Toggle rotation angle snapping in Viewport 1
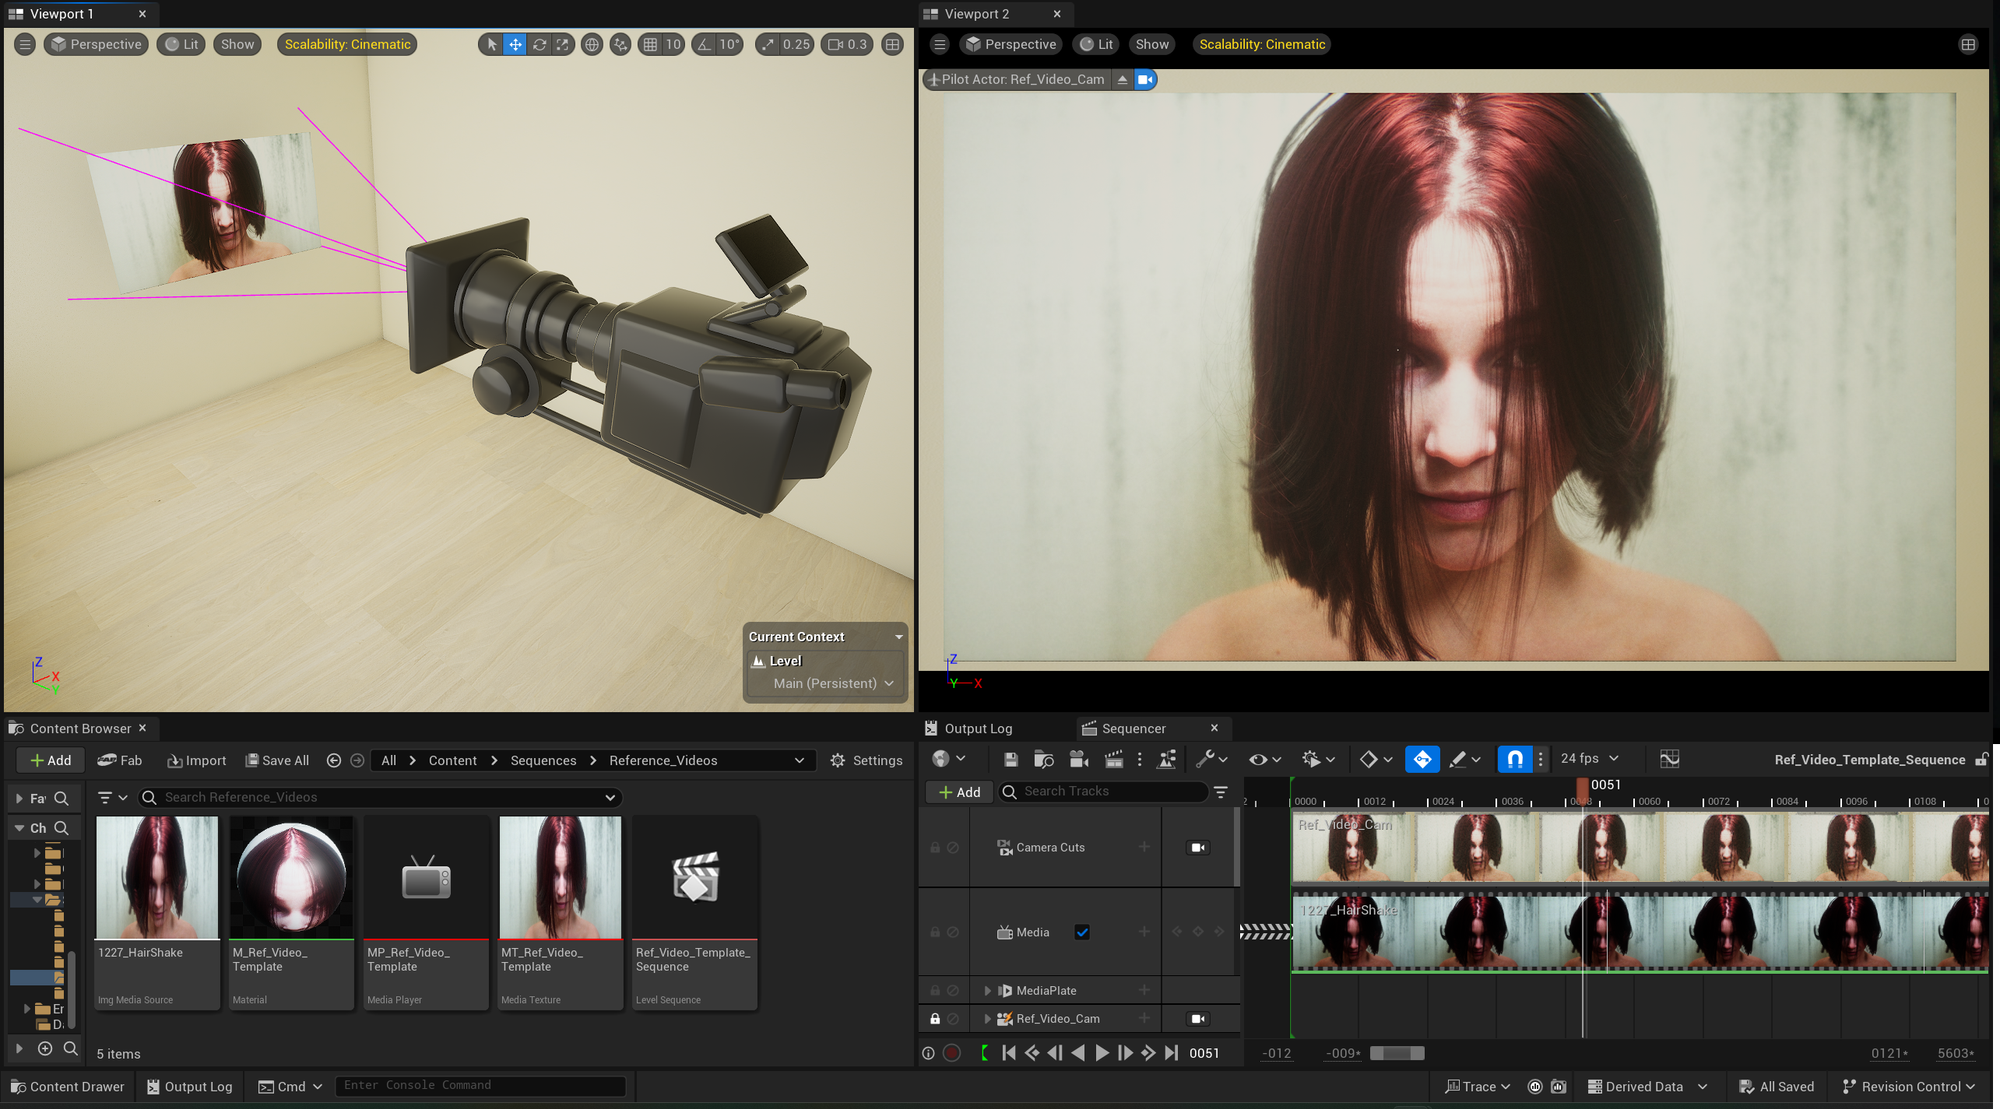The width and height of the screenshot is (2000, 1109). [x=705, y=44]
